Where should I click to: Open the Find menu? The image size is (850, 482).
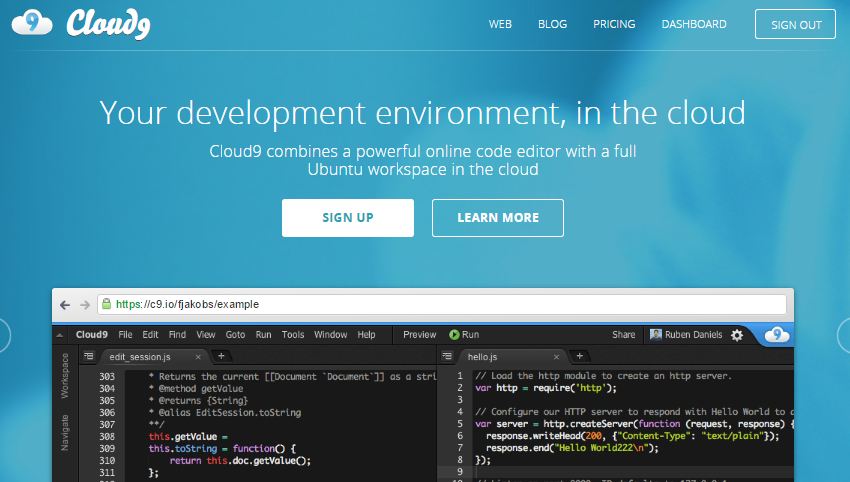tap(177, 335)
